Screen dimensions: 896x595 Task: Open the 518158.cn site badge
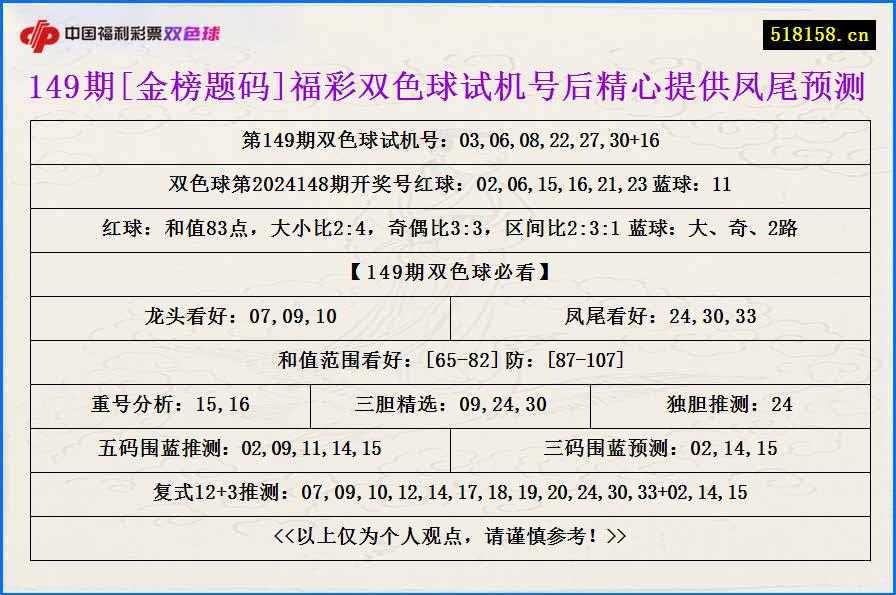(827, 30)
